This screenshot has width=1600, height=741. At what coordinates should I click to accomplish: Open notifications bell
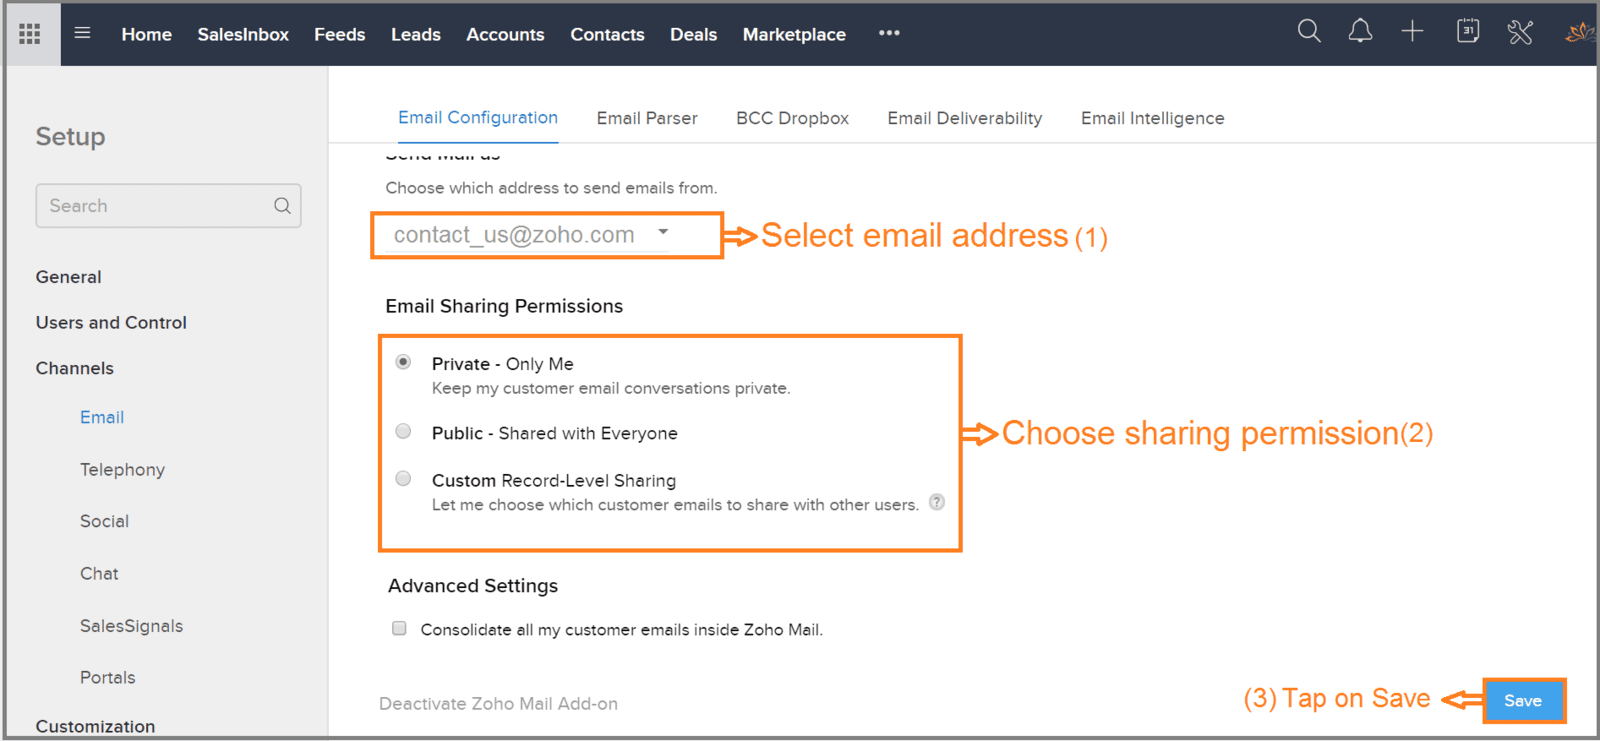(x=1360, y=32)
